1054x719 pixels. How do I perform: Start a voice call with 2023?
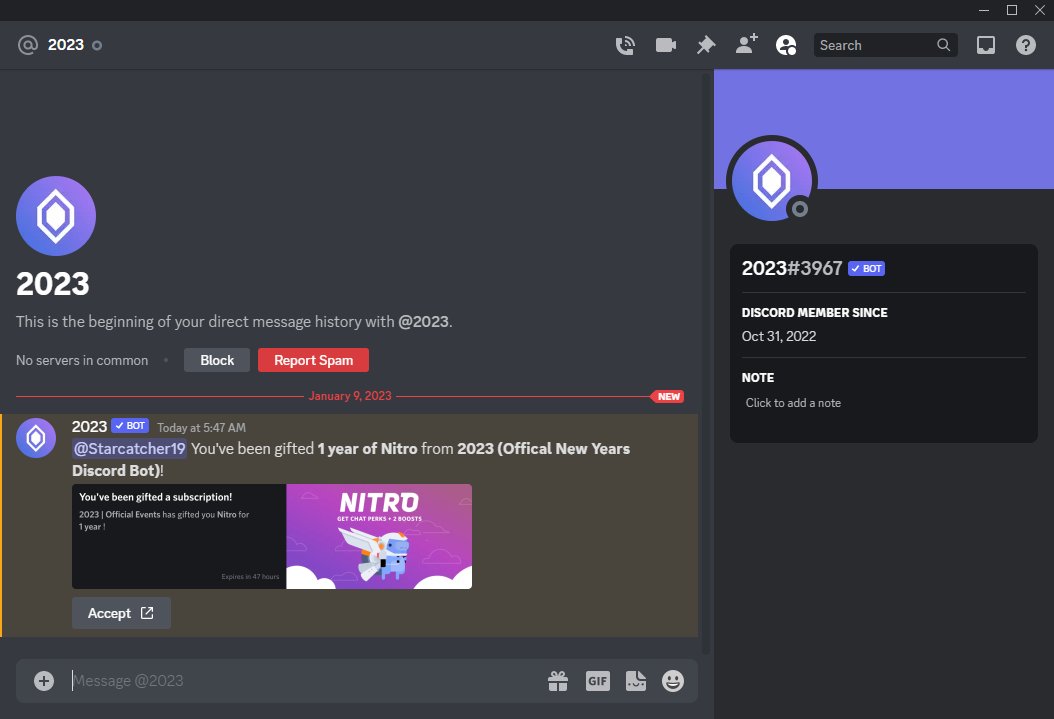[625, 45]
